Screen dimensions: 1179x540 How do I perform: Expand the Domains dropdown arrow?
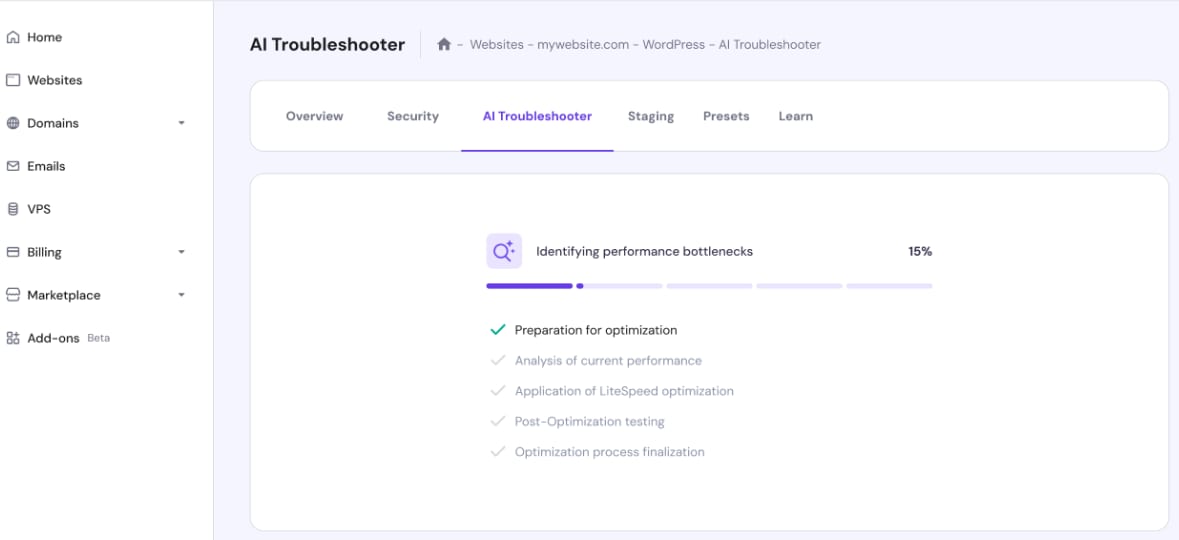click(x=181, y=124)
